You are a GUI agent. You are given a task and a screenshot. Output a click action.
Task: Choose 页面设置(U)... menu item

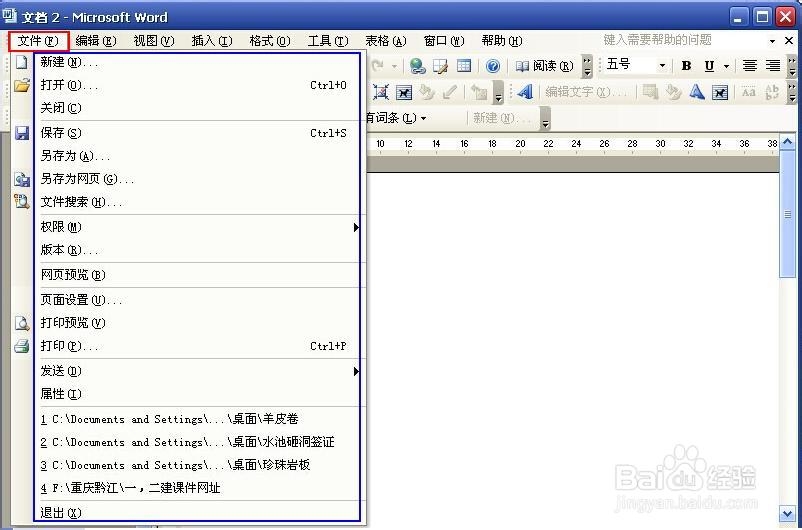pos(197,300)
